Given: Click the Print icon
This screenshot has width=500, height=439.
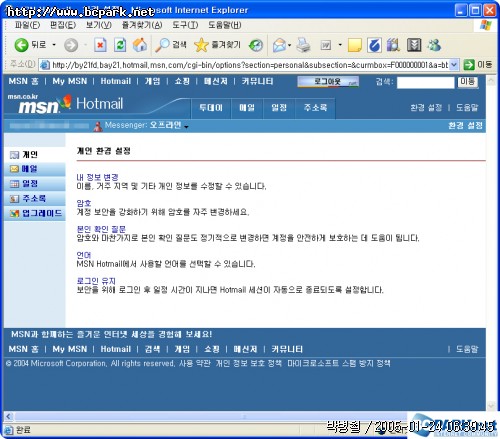Looking at the screenshot, I should 303,45.
